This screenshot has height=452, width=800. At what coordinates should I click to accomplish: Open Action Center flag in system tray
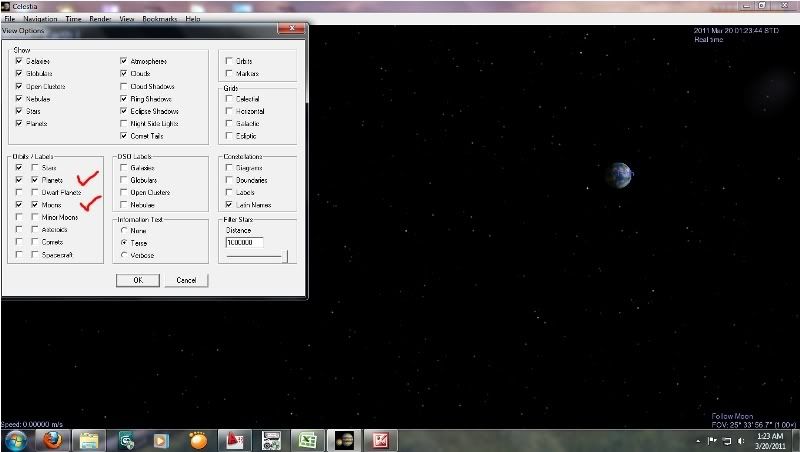point(712,441)
